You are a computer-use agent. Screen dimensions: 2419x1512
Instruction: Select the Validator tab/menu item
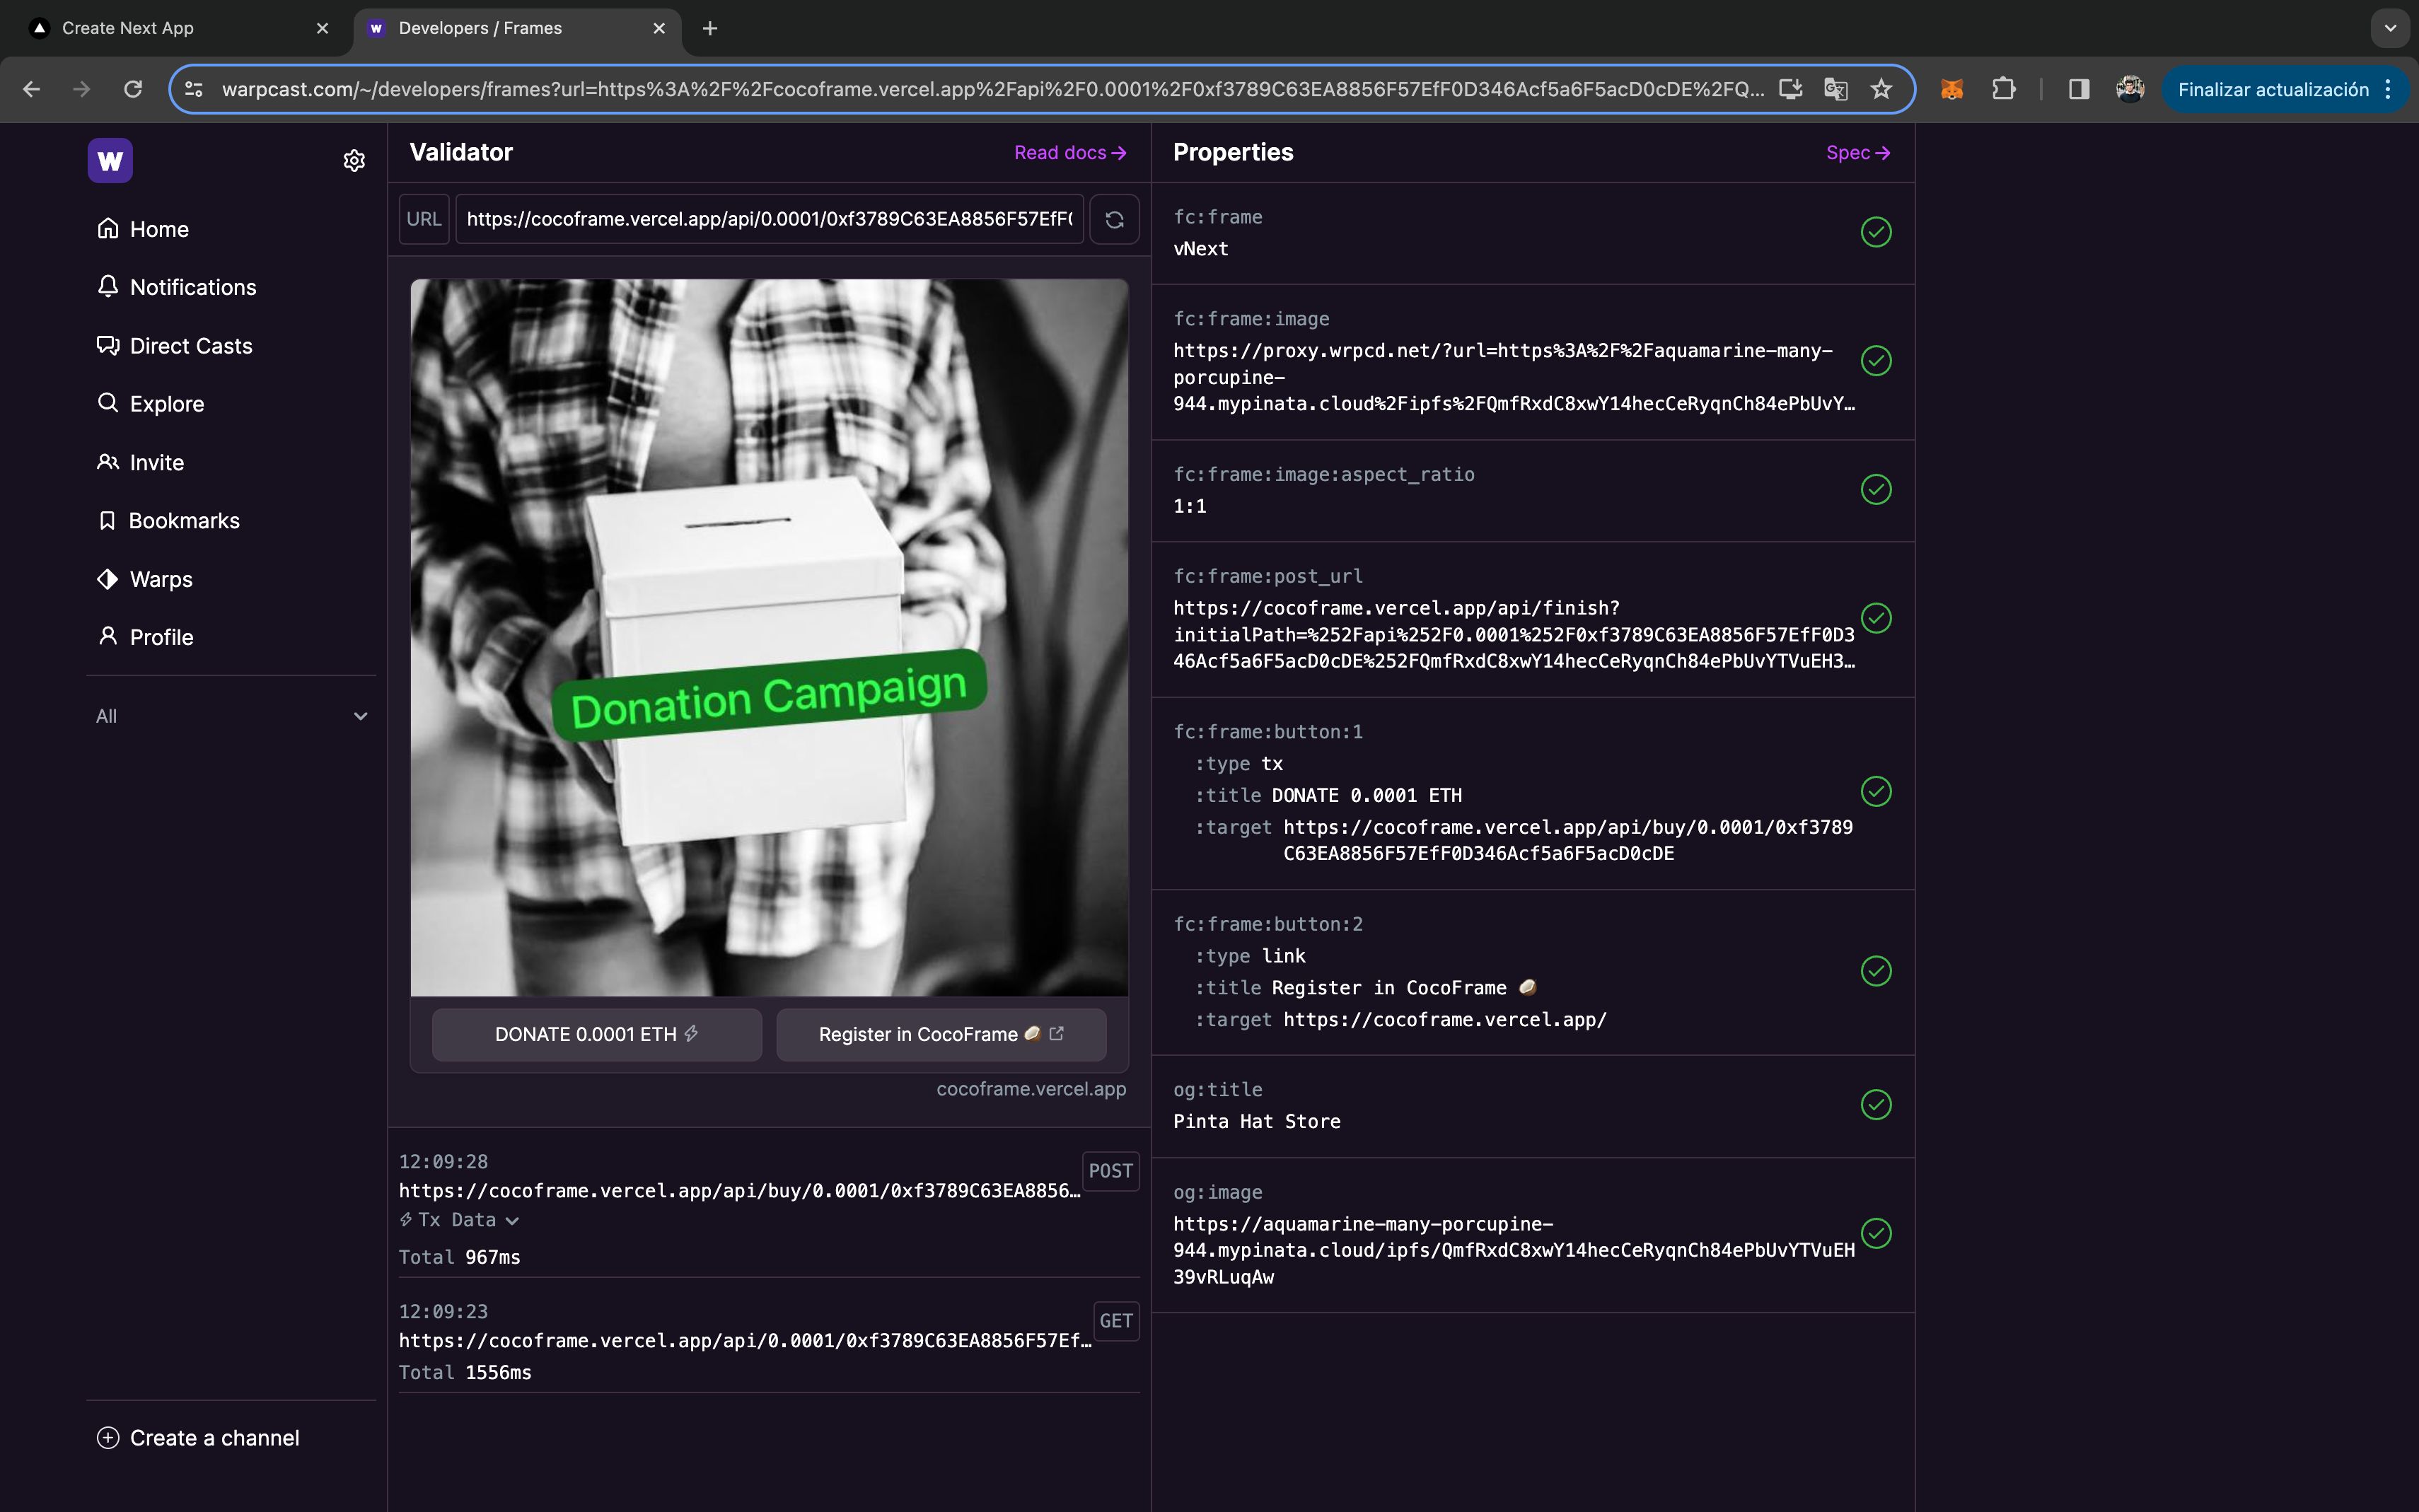coord(461,151)
